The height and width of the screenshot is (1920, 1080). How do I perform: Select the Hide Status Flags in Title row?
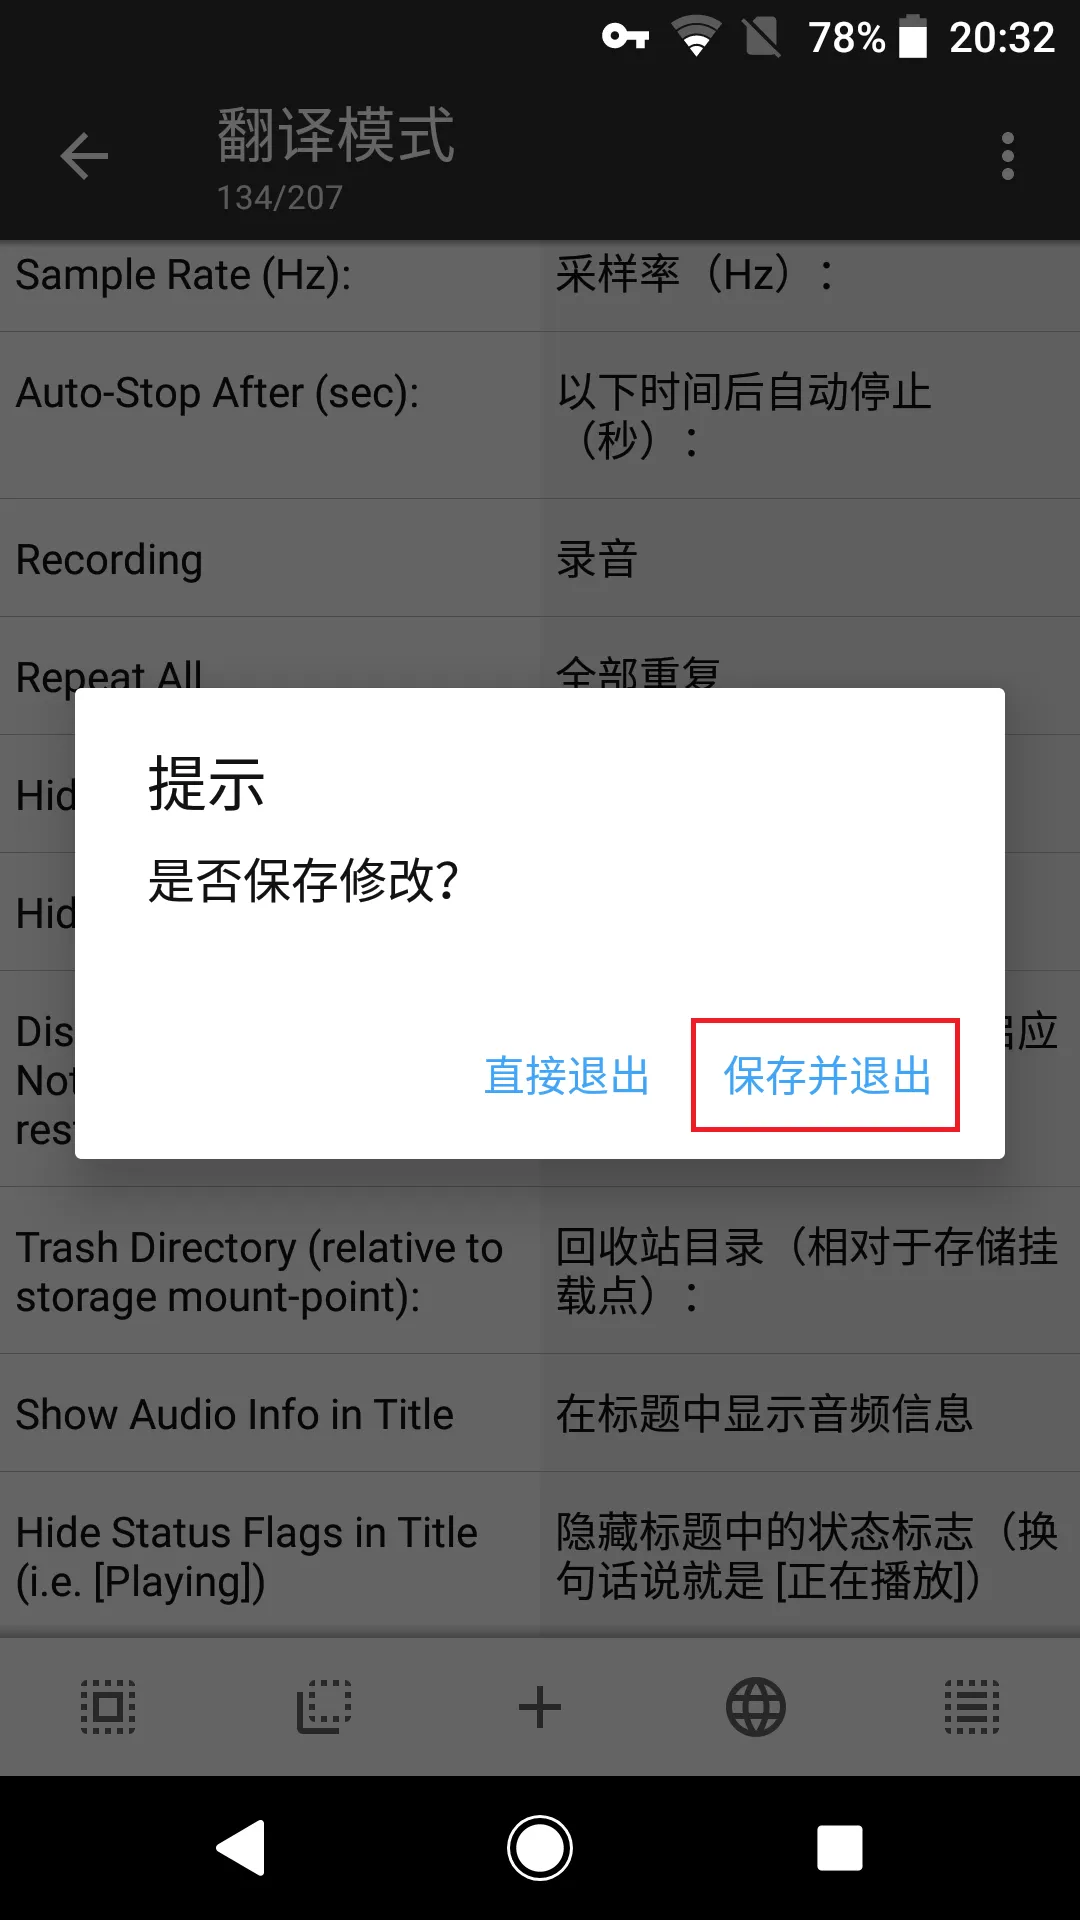pos(540,1555)
